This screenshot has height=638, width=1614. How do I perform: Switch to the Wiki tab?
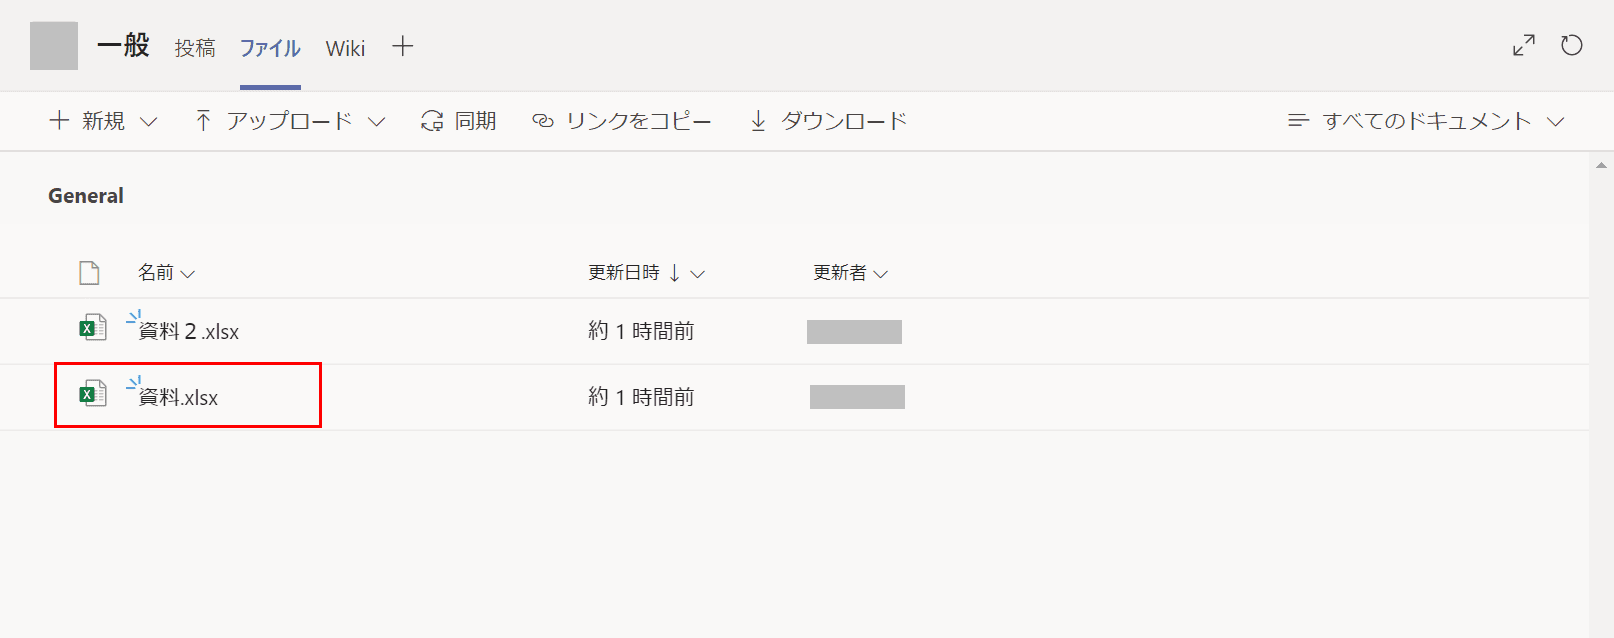tap(345, 48)
